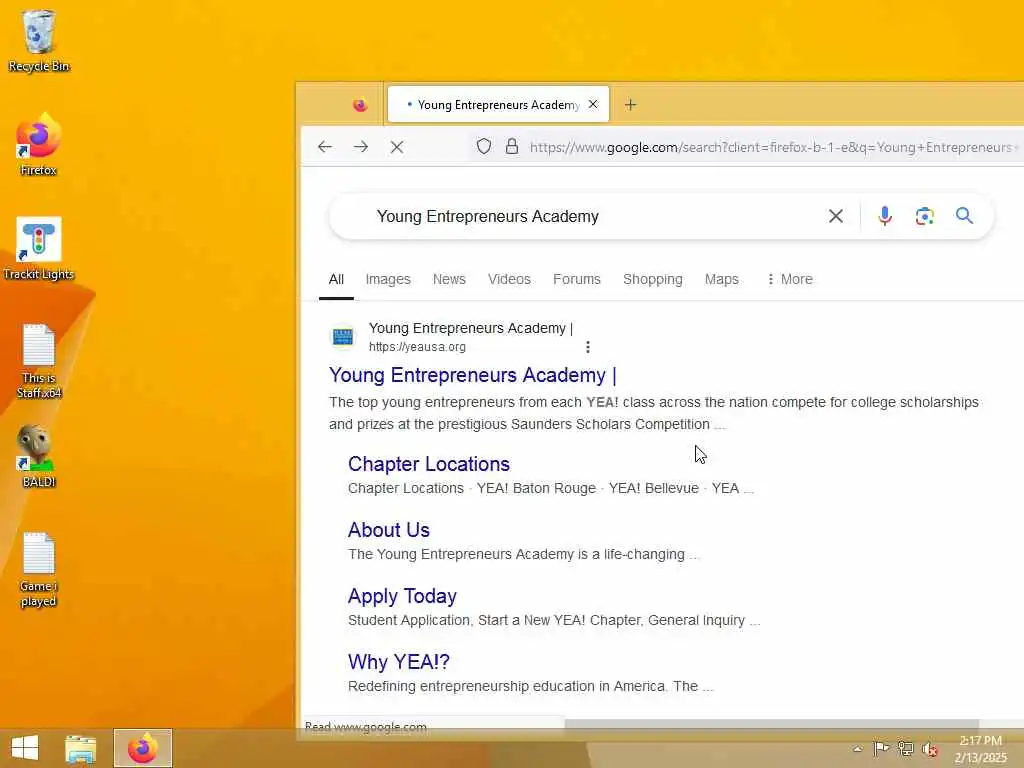Viewport: 1024px width, 768px height.
Task: Open File Explorer from the taskbar
Action: pyautogui.click(x=80, y=748)
